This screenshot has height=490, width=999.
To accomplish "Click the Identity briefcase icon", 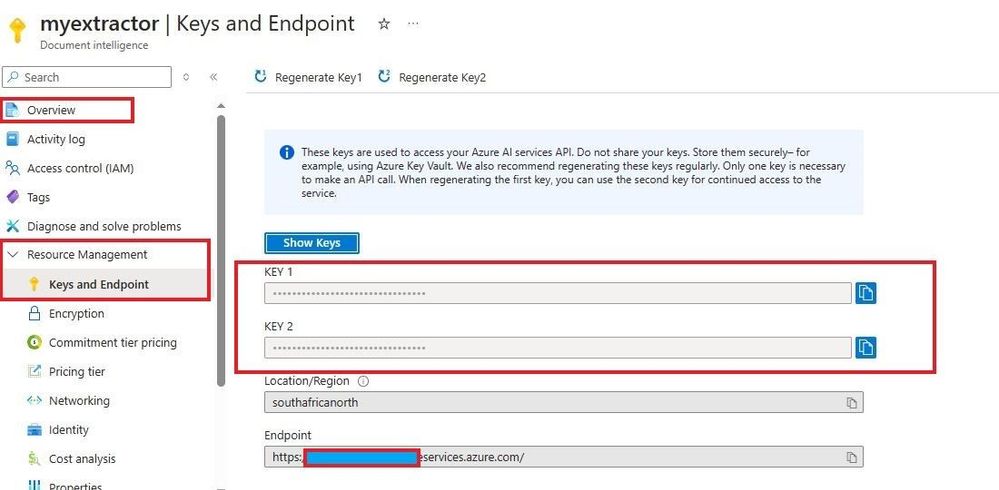I will 34,429.
